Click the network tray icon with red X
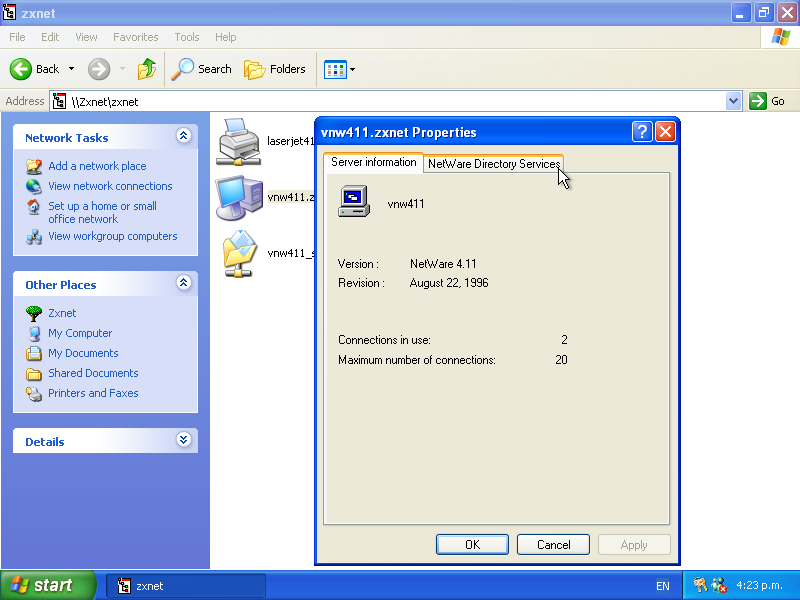The height and width of the screenshot is (600, 800). [719, 585]
